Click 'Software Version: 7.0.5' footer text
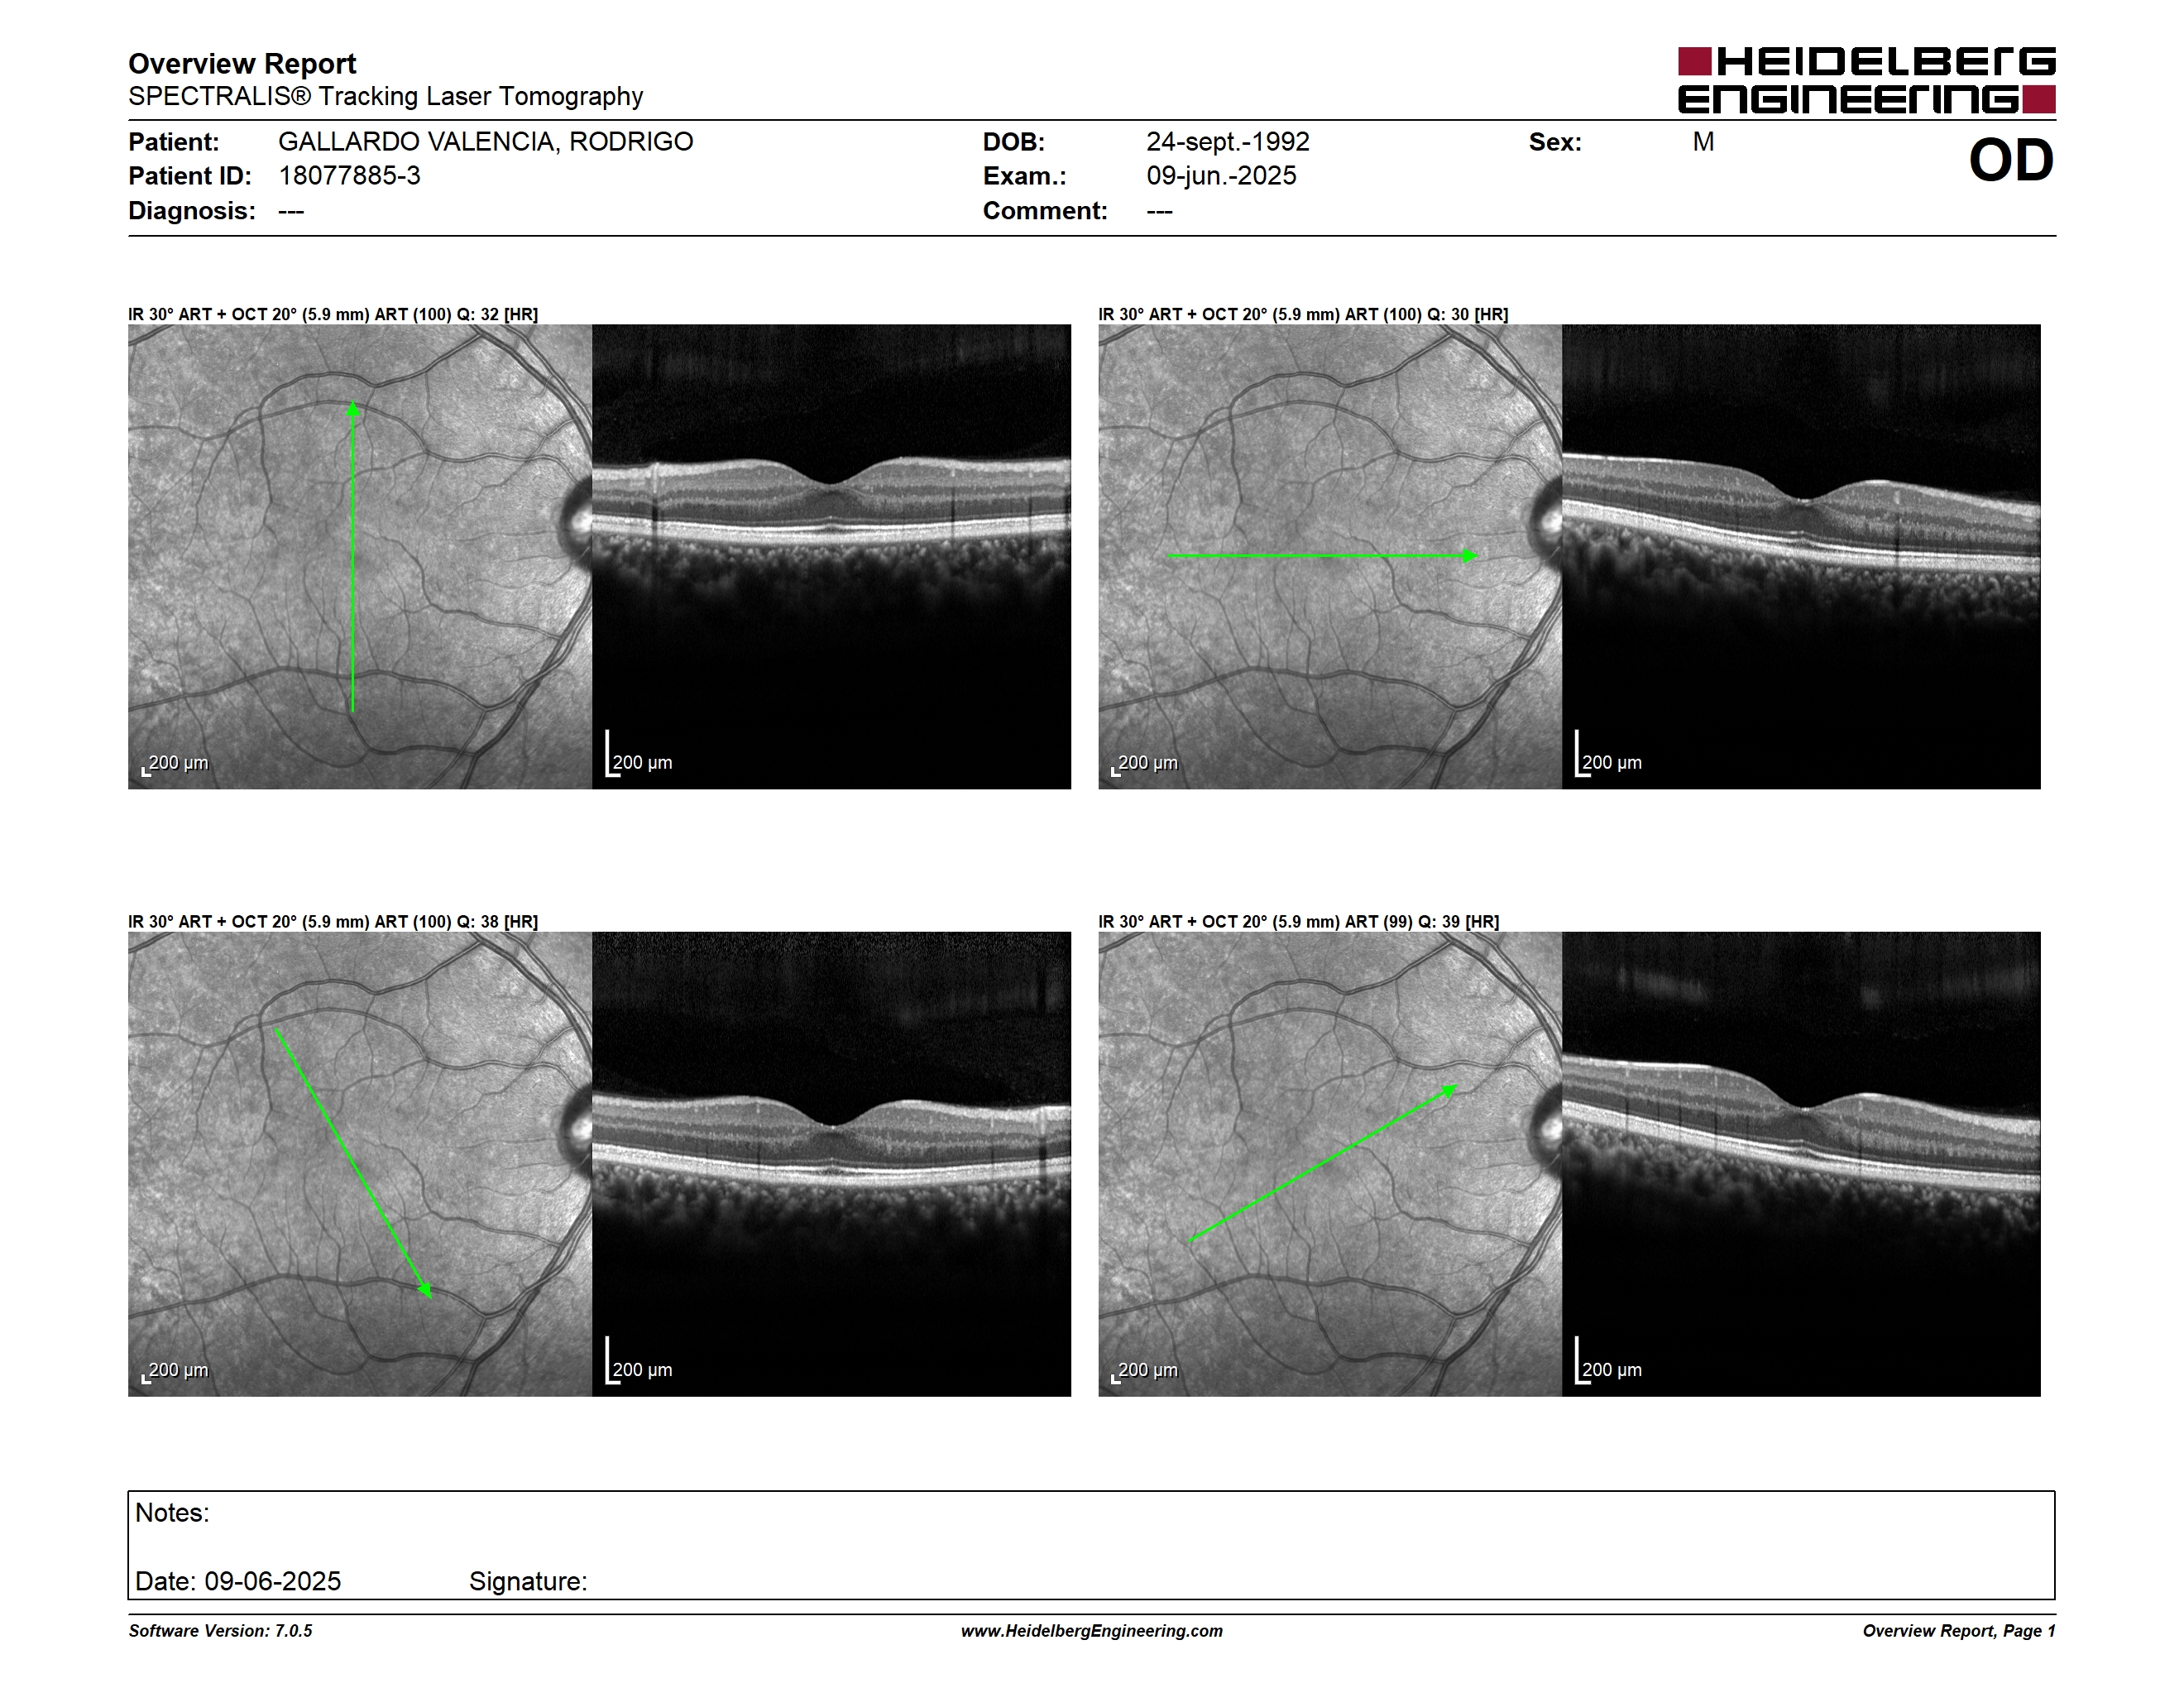Image resolution: width=2184 pixels, height=1688 pixels. tap(220, 1631)
